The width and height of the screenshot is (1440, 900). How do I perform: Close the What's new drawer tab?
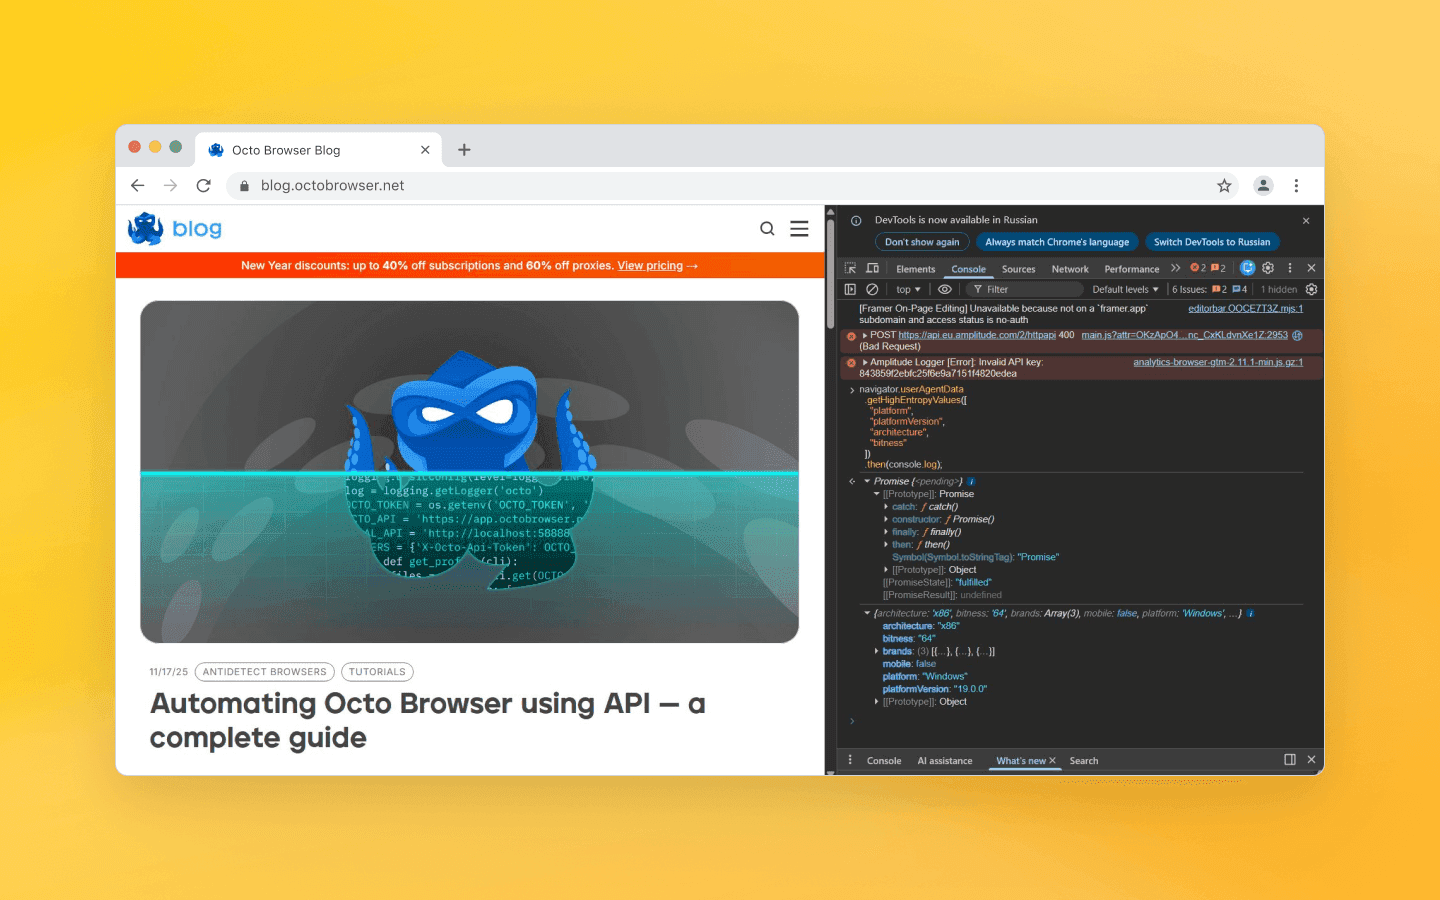[1052, 761]
